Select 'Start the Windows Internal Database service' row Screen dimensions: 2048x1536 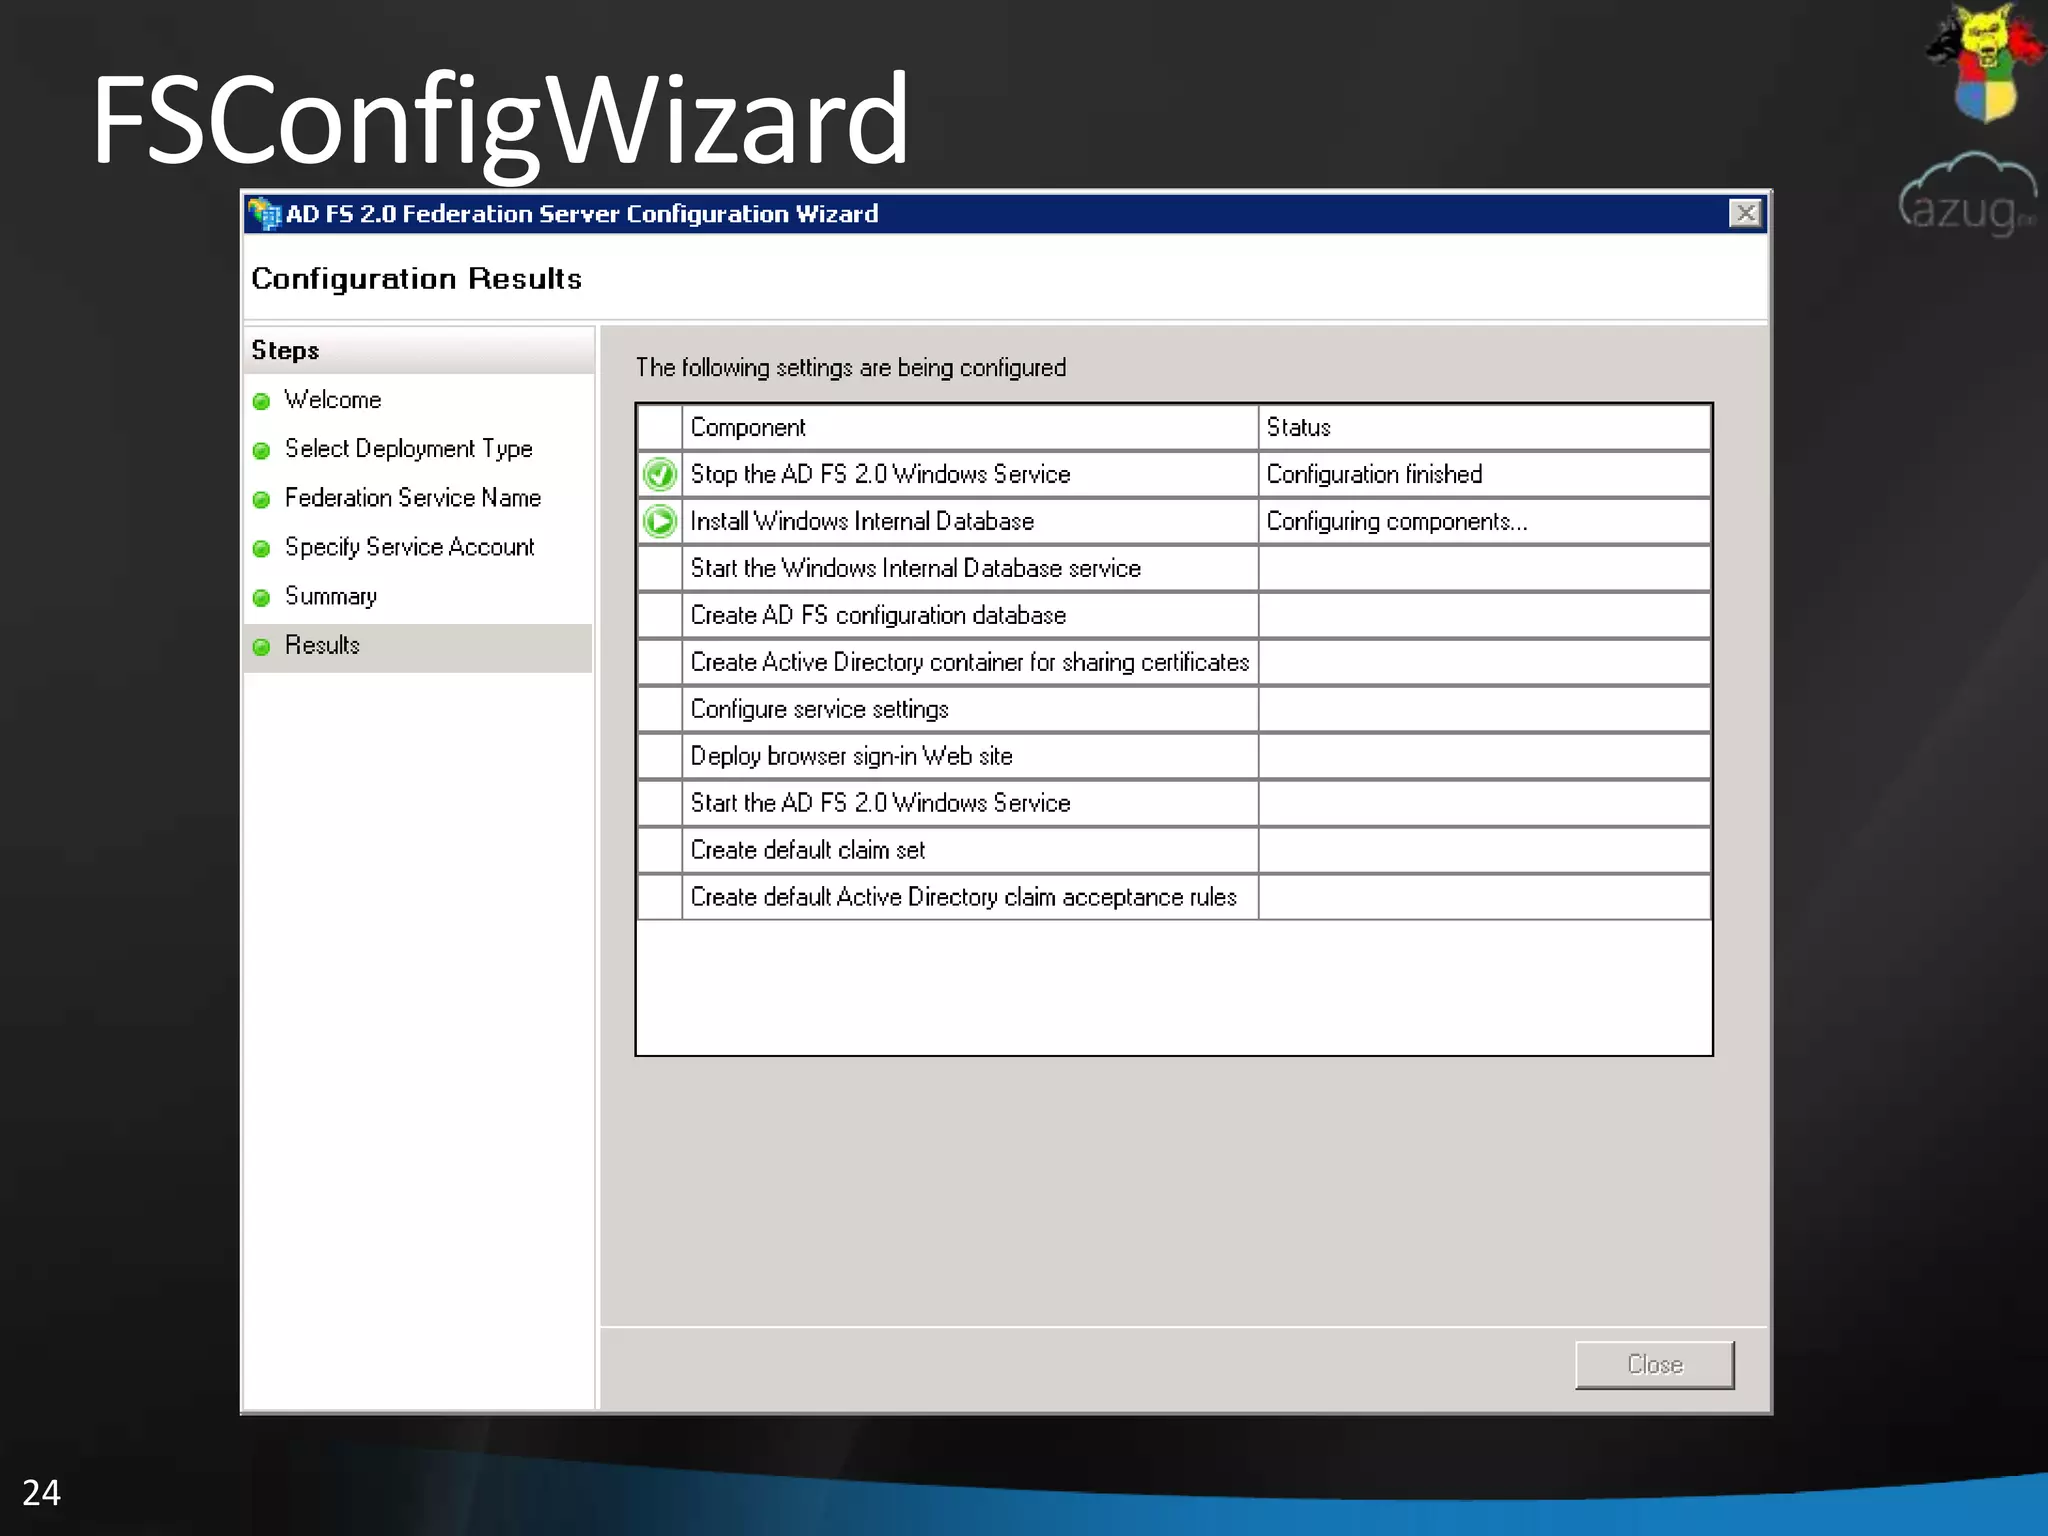coord(1174,568)
